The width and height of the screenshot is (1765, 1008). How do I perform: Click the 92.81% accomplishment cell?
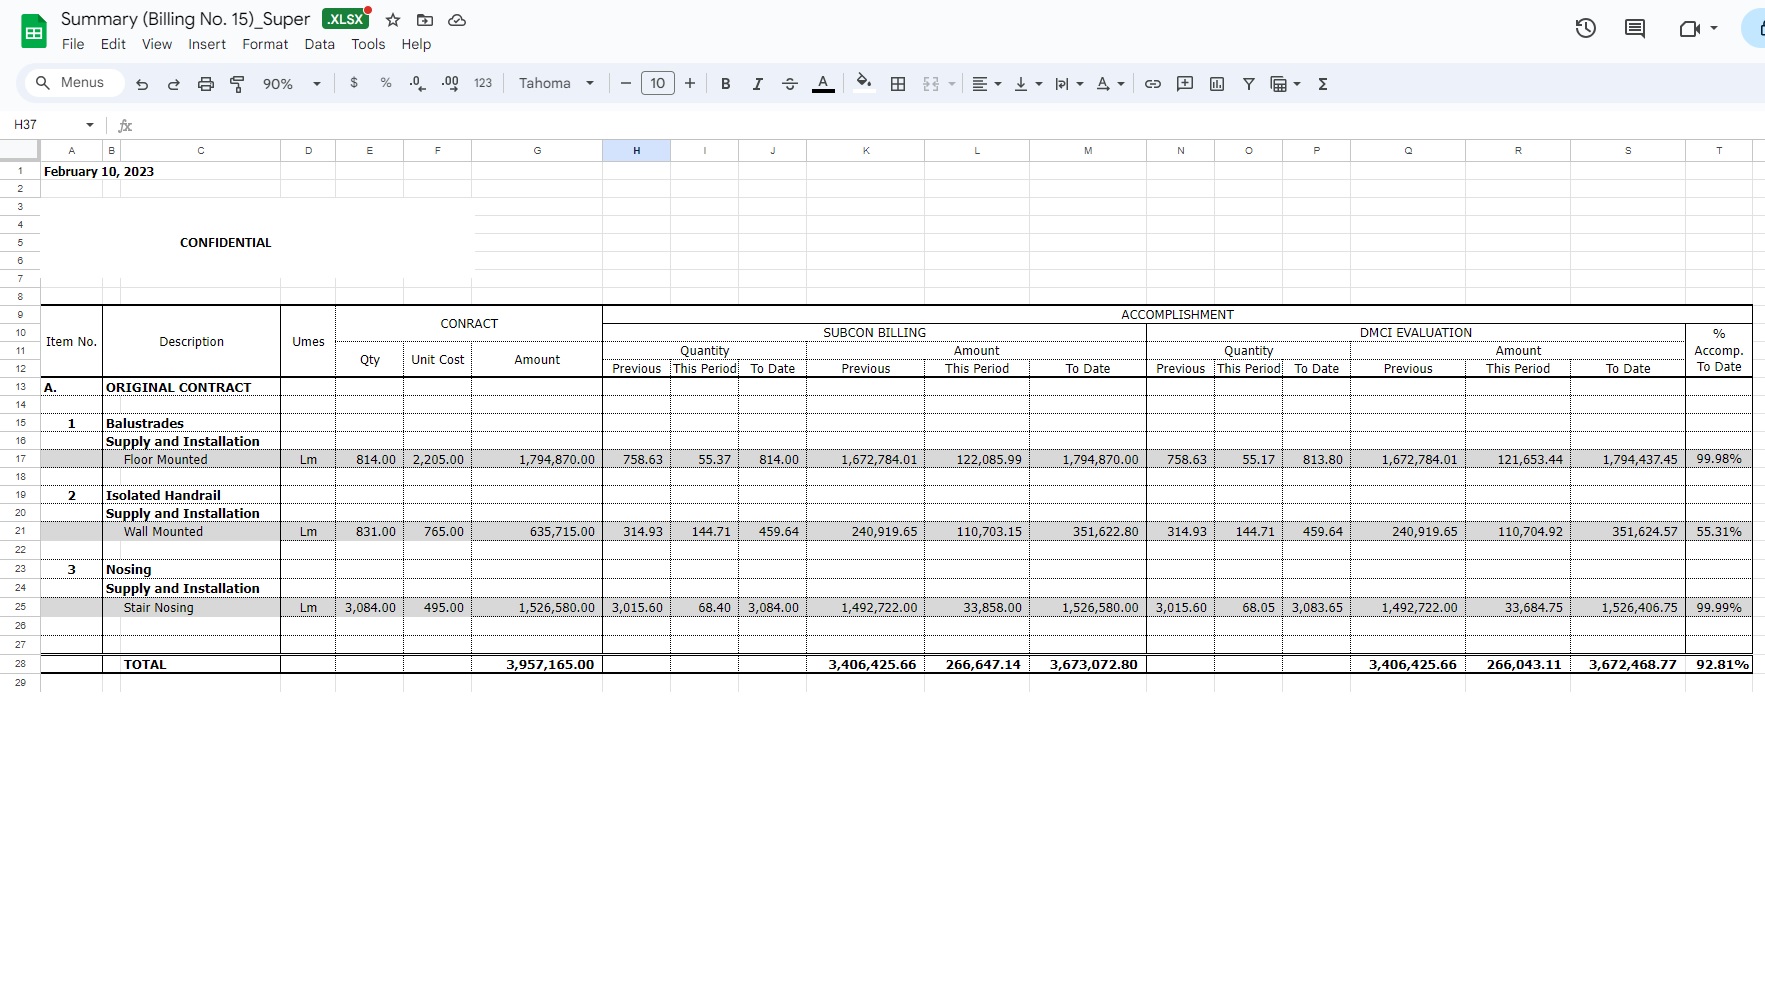tap(1719, 664)
